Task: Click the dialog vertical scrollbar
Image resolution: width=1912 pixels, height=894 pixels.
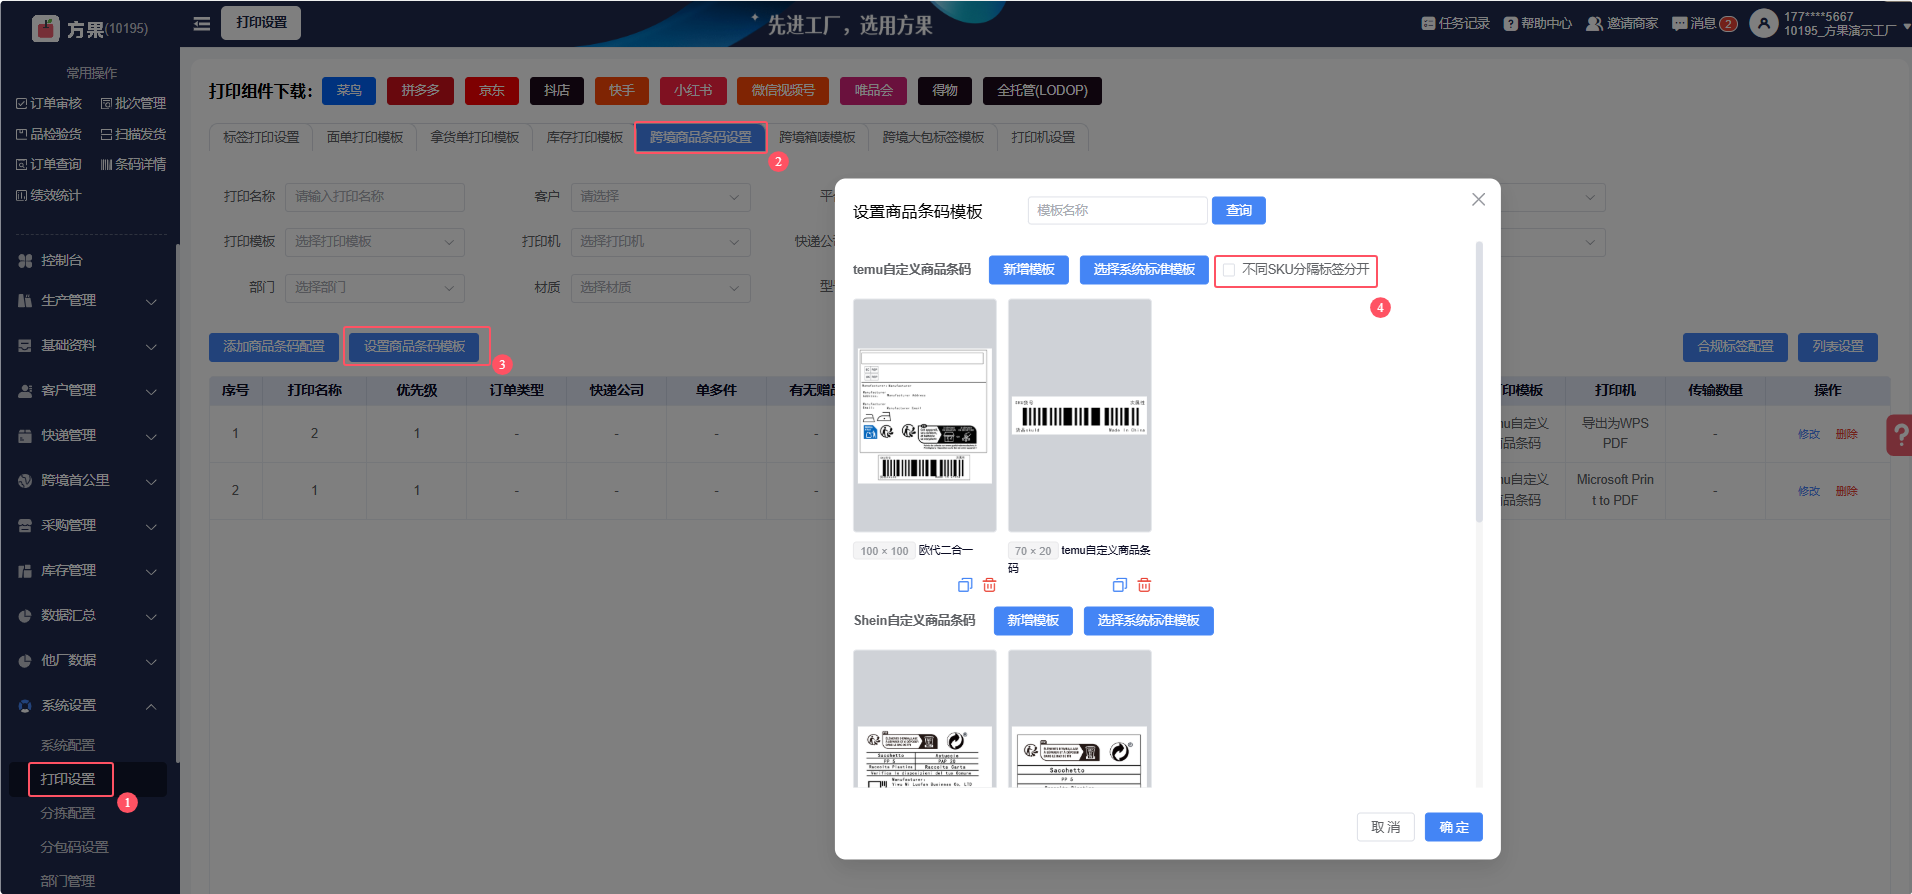Action: (x=1479, y=380)
